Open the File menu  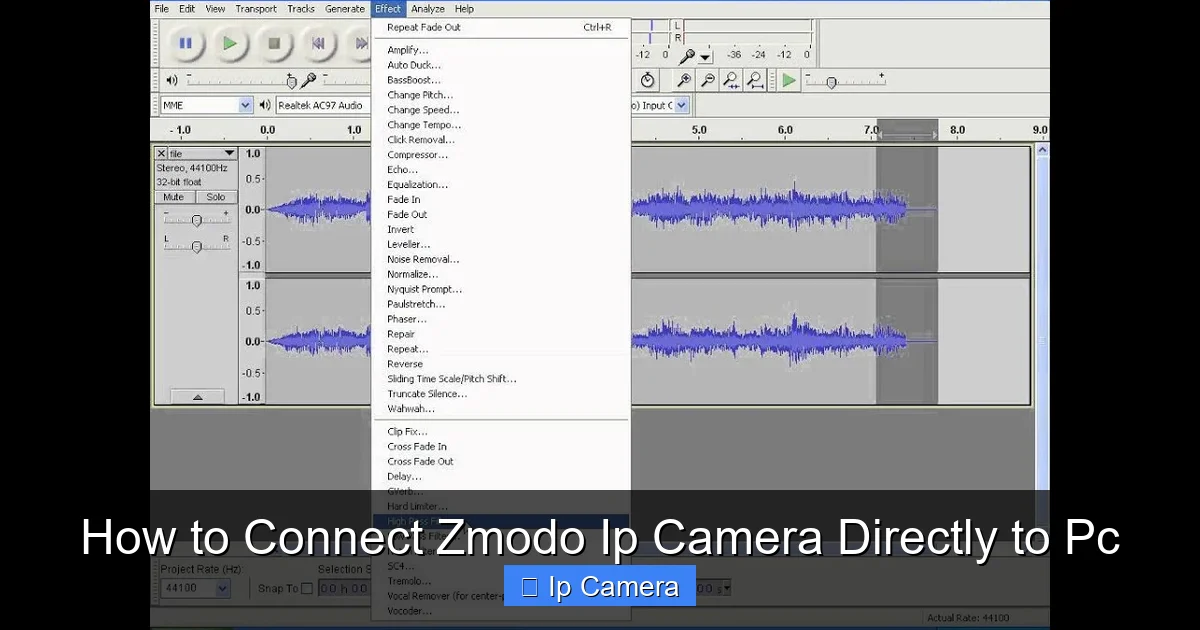click(x=161, y=9)
